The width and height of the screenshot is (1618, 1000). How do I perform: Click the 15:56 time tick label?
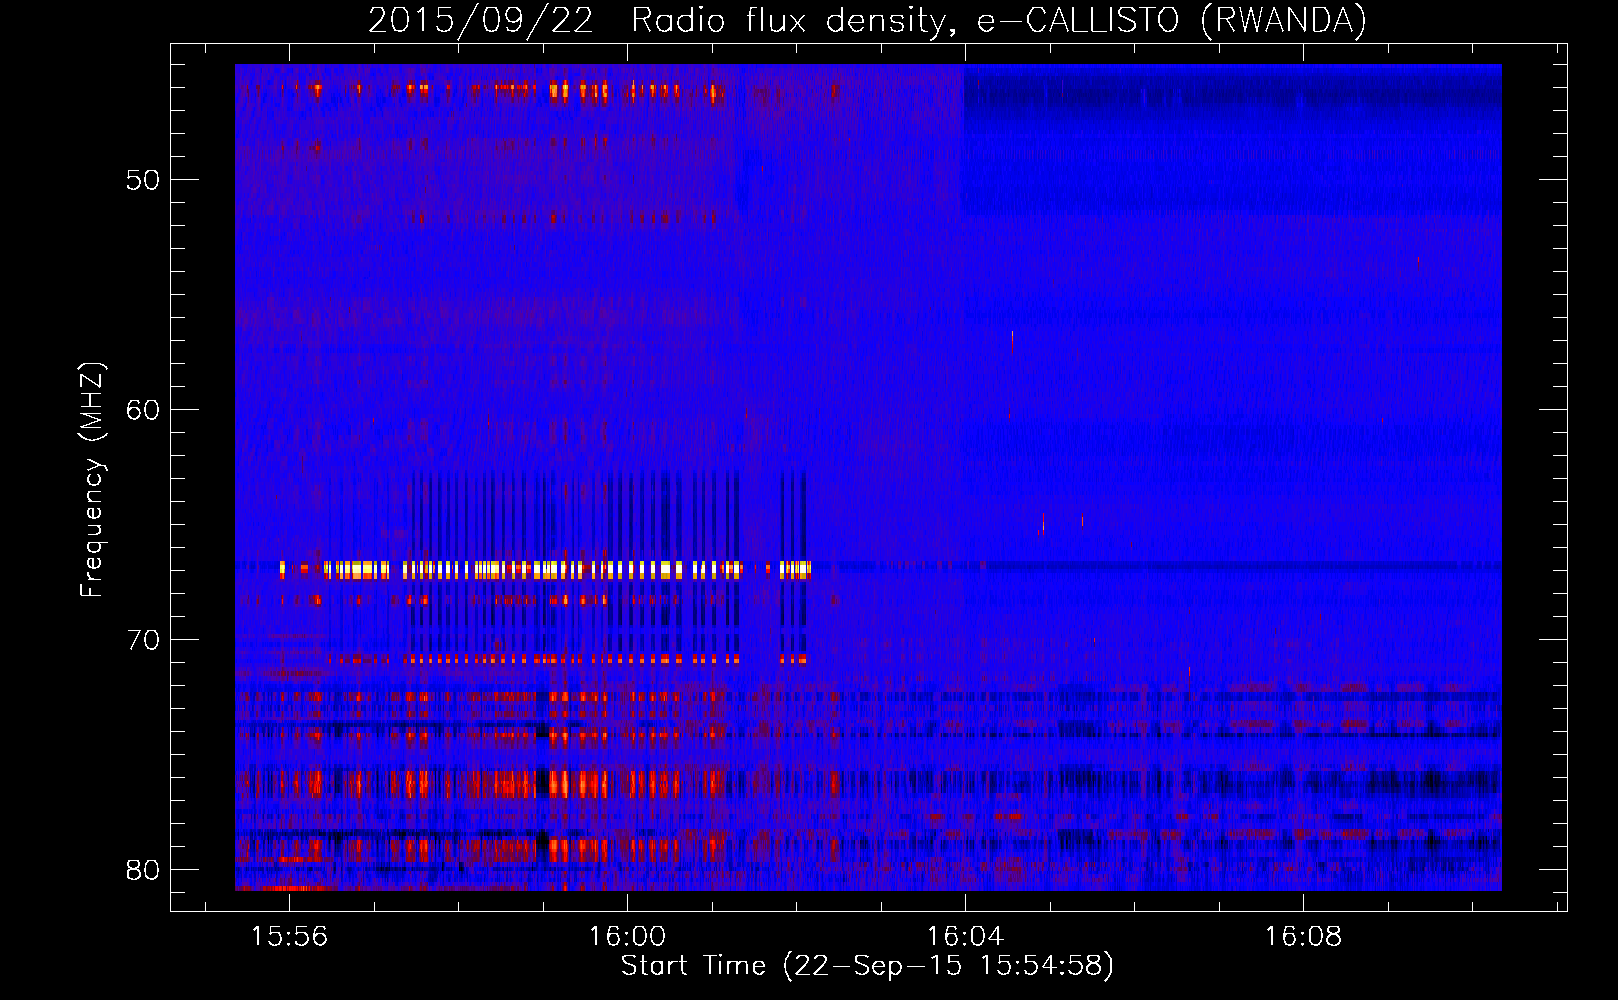click(289, 937)
